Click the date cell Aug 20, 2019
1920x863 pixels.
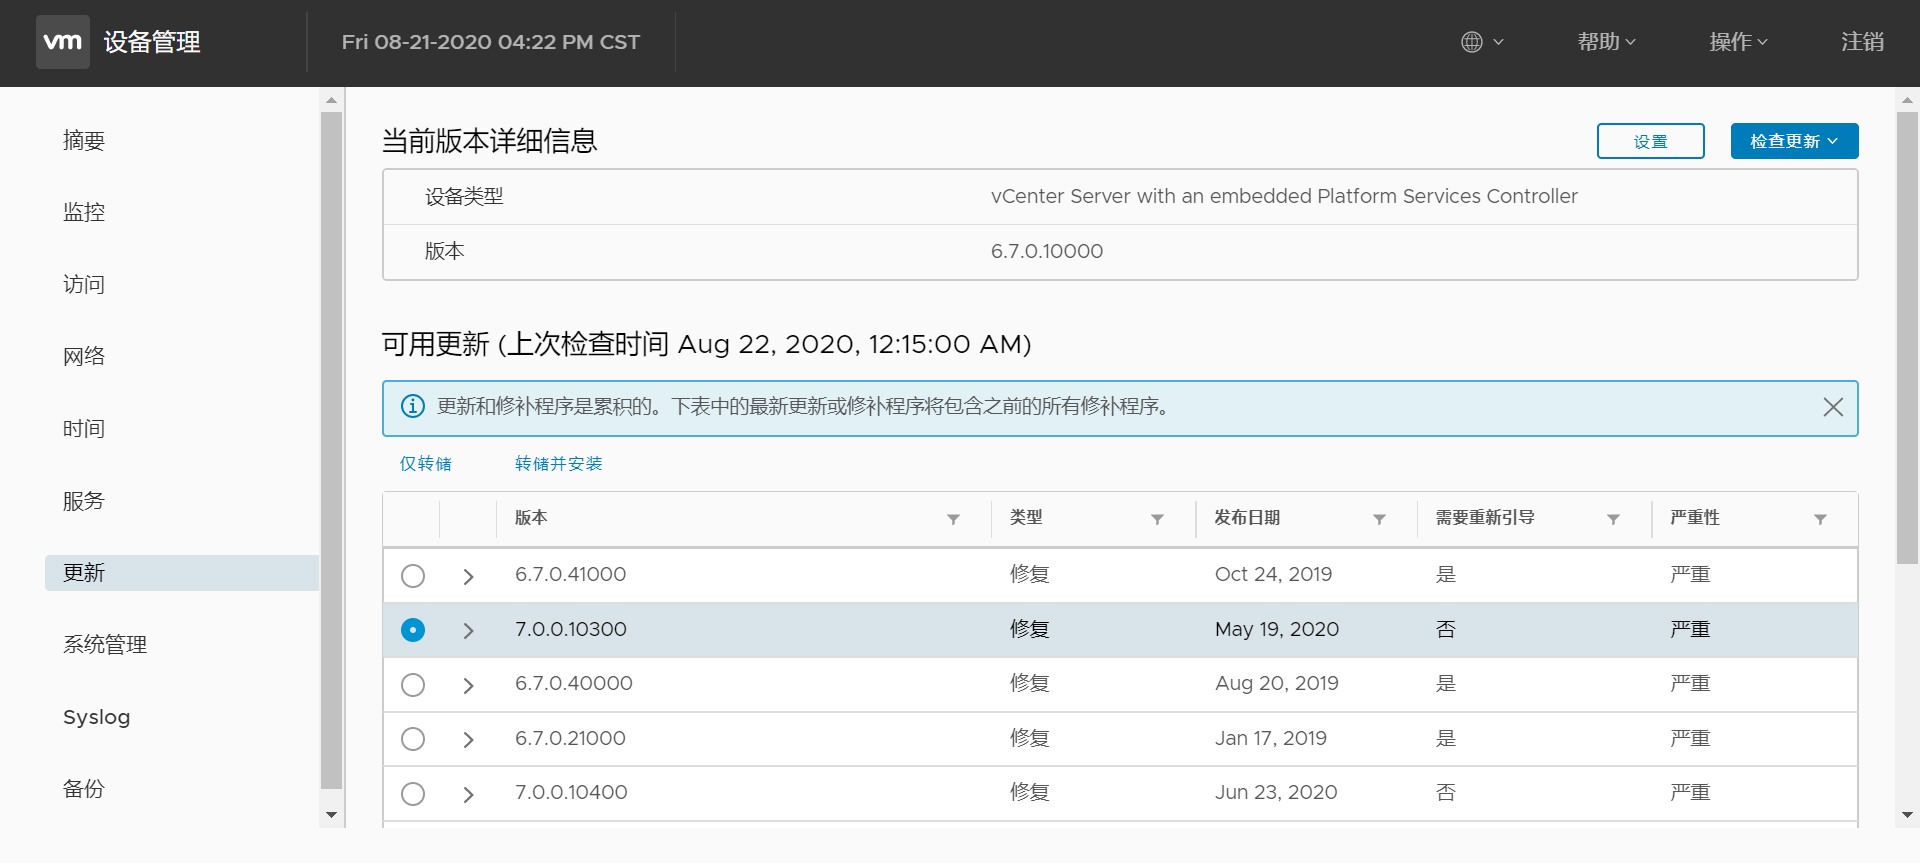pyautogui.click(x=1277, y=684)
